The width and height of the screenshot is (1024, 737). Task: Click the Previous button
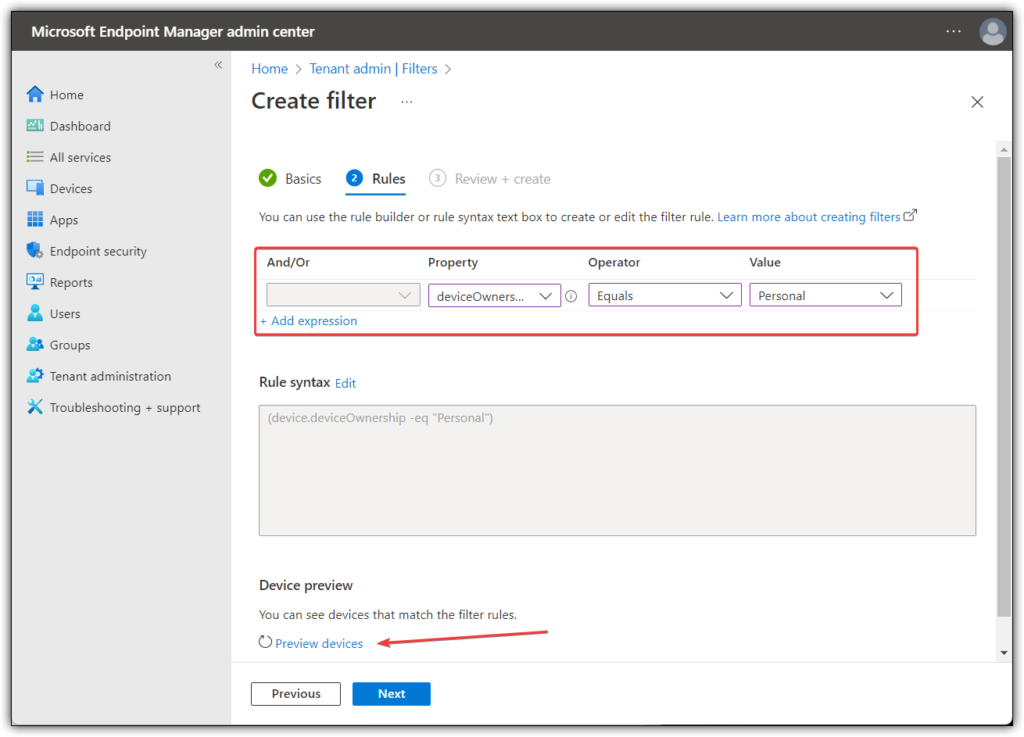[296, 693]
